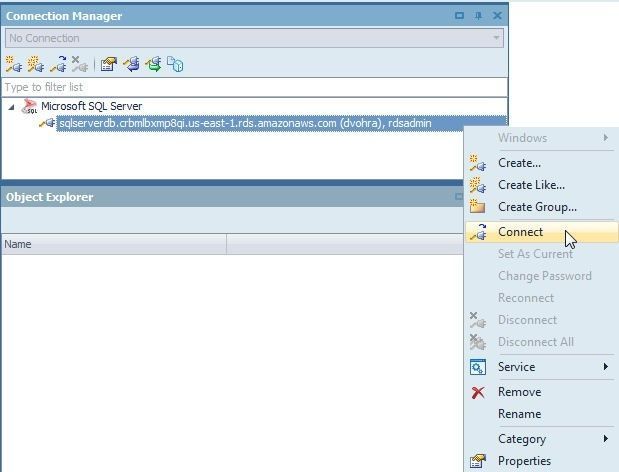Click the greyed Disconnect toolbar icon

tap(80, 64)
